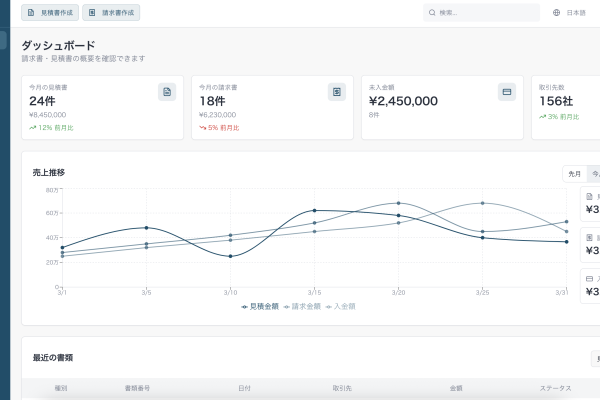This screenshot has width=600, height=400.
Task: Click the 請求書作成 button
Action: (111, 13)
